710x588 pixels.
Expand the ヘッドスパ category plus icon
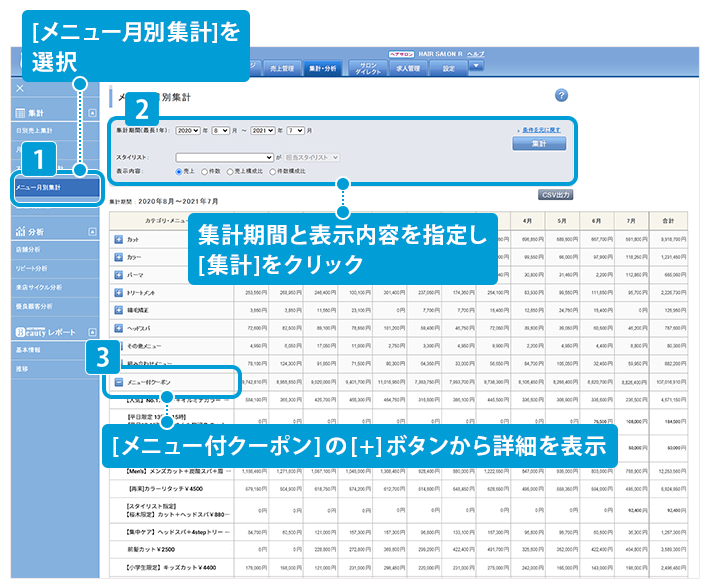119,327
